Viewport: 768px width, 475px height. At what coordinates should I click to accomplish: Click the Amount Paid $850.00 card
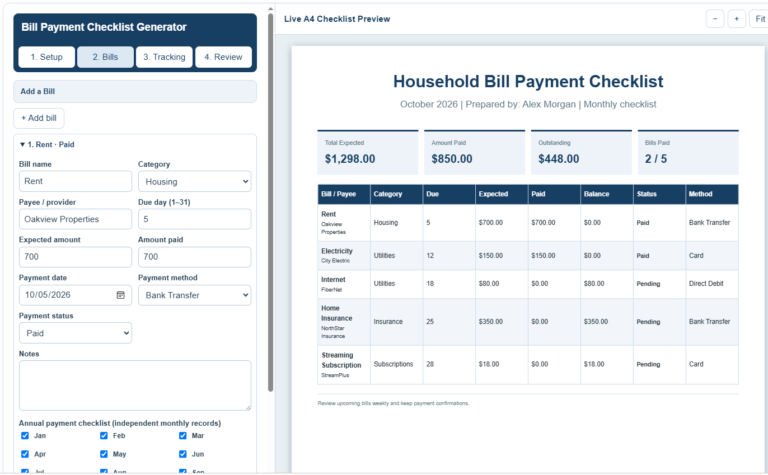click(475, 152)
